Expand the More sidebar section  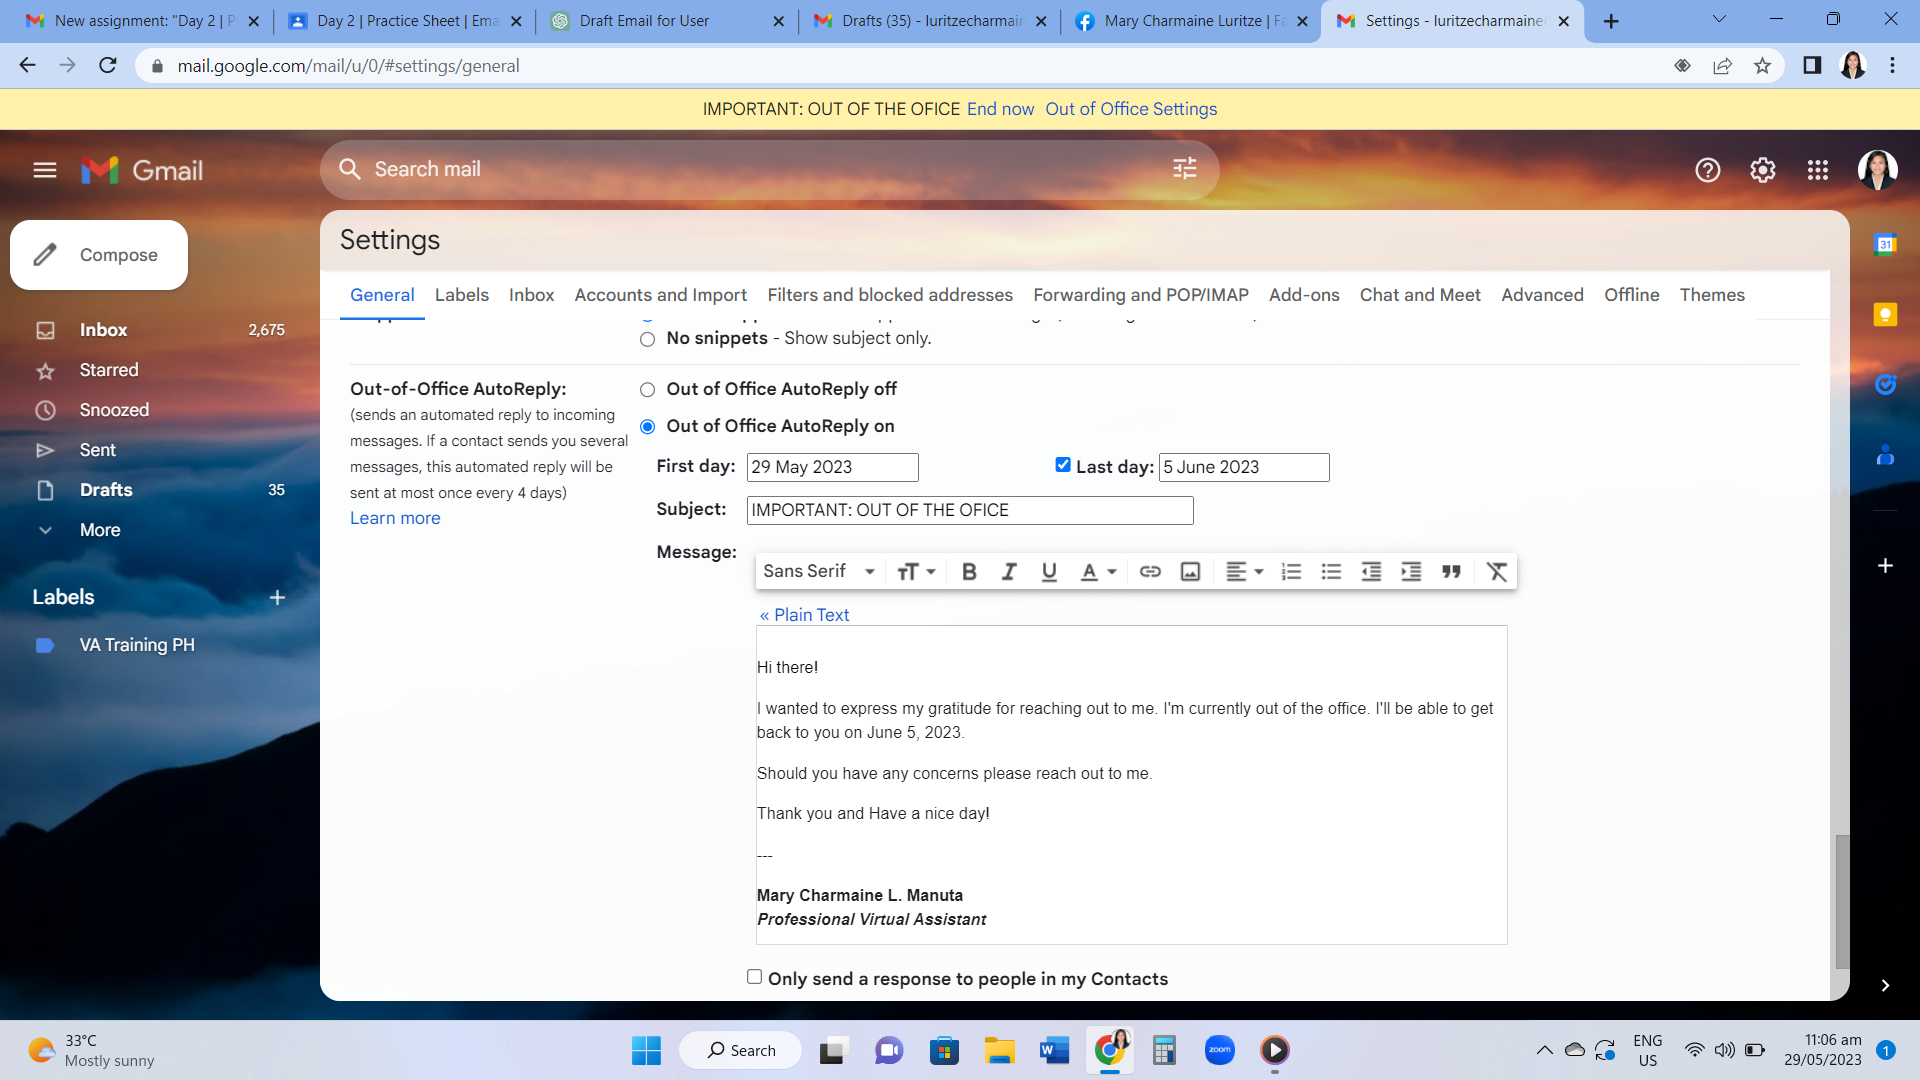99,530
